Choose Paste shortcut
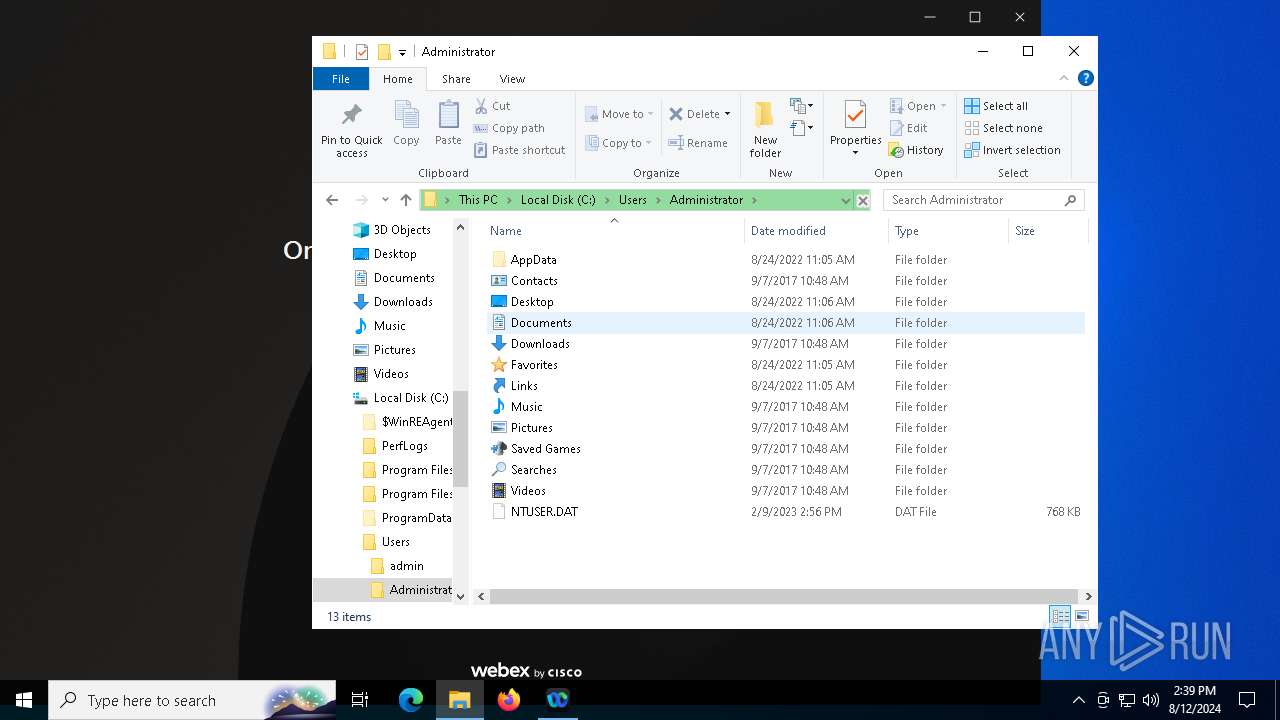 pyautogui.click(x=520, y=150)
